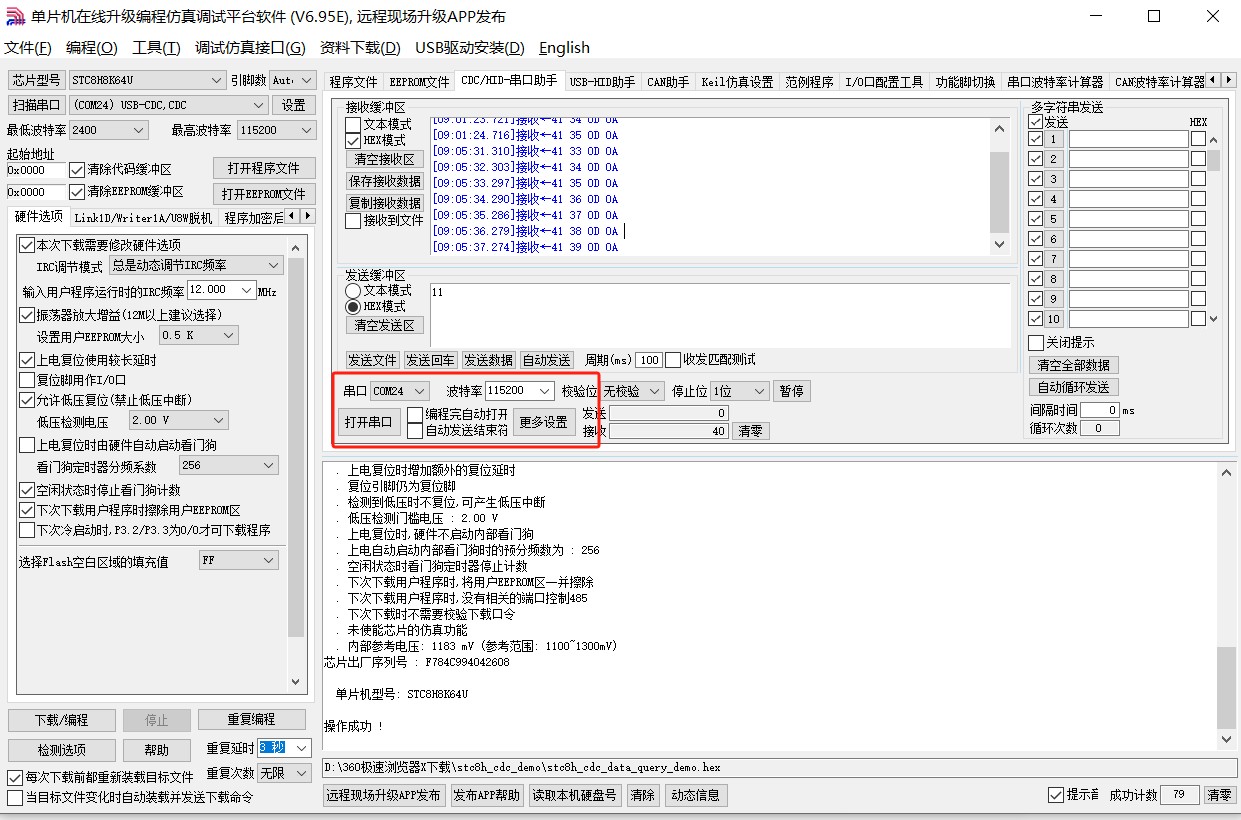Viewport: 1241px width, 820px height.
Task: Open 调试仿真接口(G) menu
Action: pyautogui.click(x=250, y=48)
